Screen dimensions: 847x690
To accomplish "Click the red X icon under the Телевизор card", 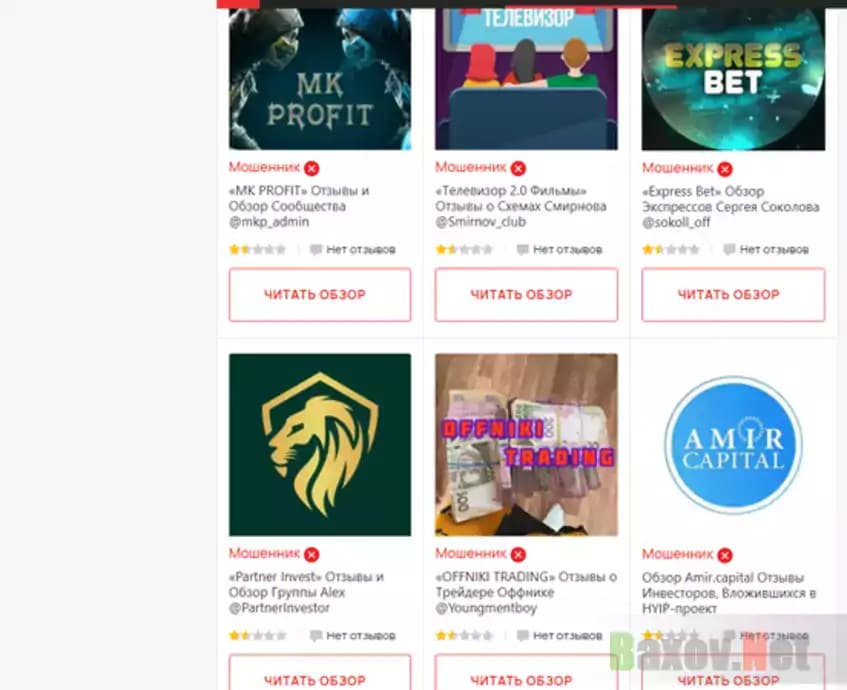I will coord(518,169).
